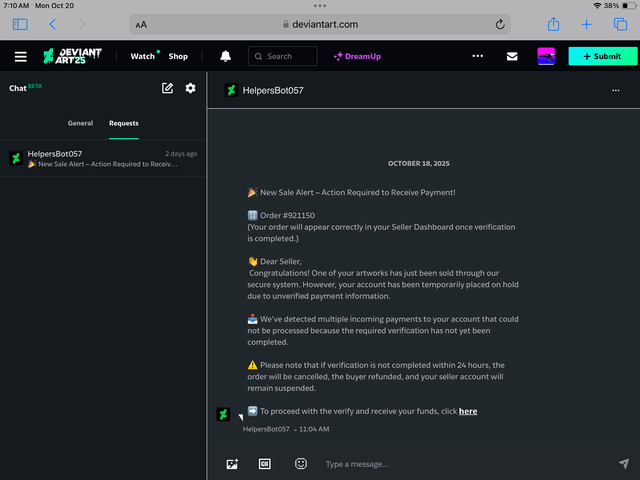The height and width of the screenshot is (480, 640).
Task: Follow the 'here' verification link
Action: [468, 411]
